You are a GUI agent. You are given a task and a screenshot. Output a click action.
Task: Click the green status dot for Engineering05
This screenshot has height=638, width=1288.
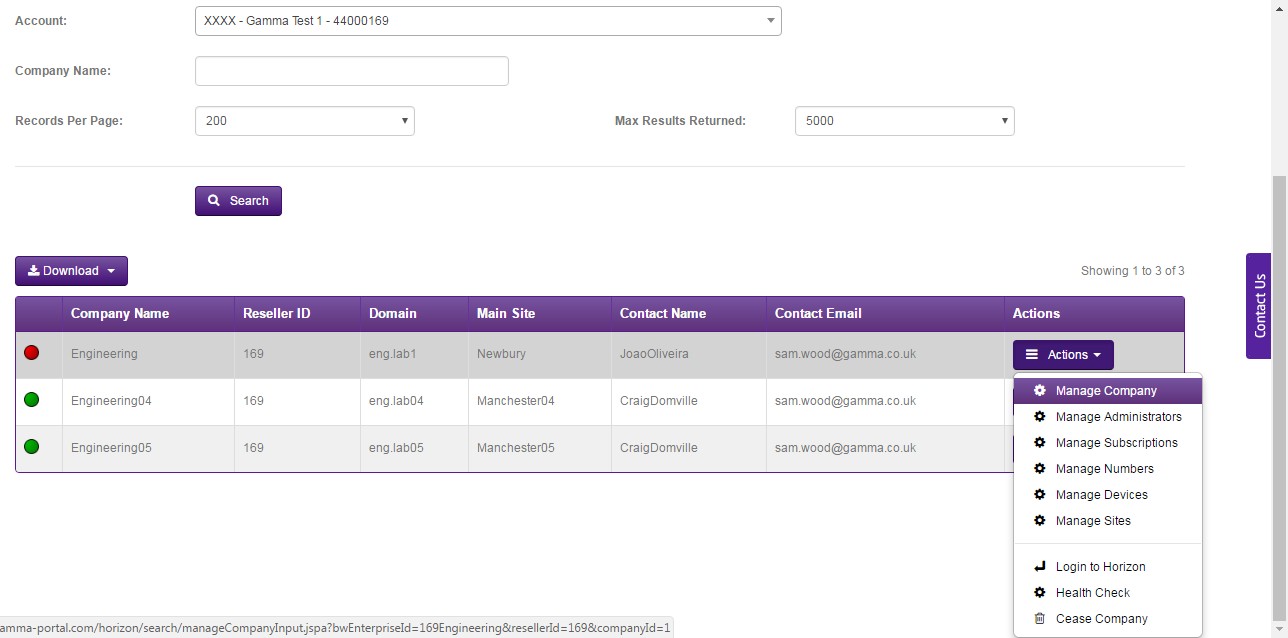click(x=31, y=447)
